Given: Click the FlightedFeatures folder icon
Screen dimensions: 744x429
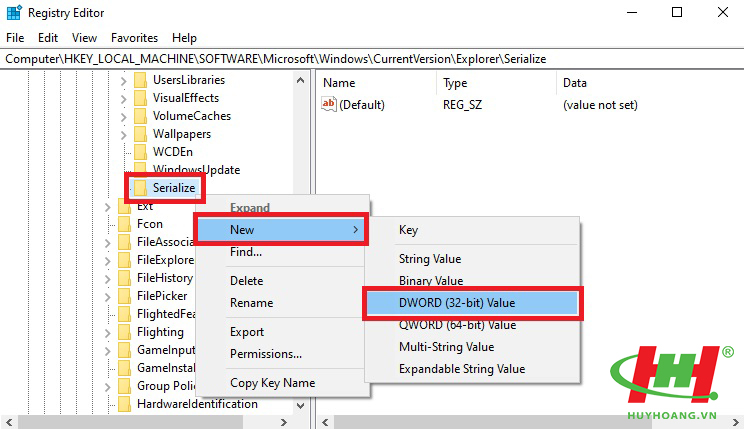Looking at the screenshot, I should coord(124,314).
